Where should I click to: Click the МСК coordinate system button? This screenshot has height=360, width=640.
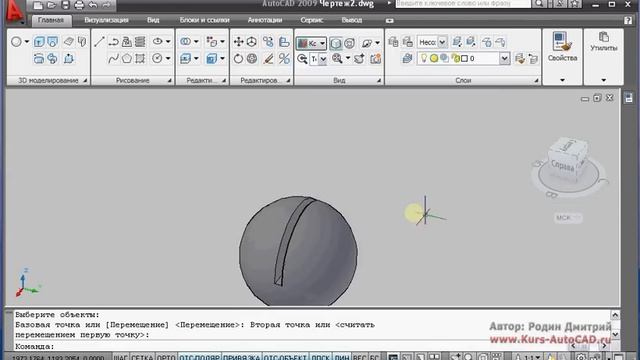point(568,218)
